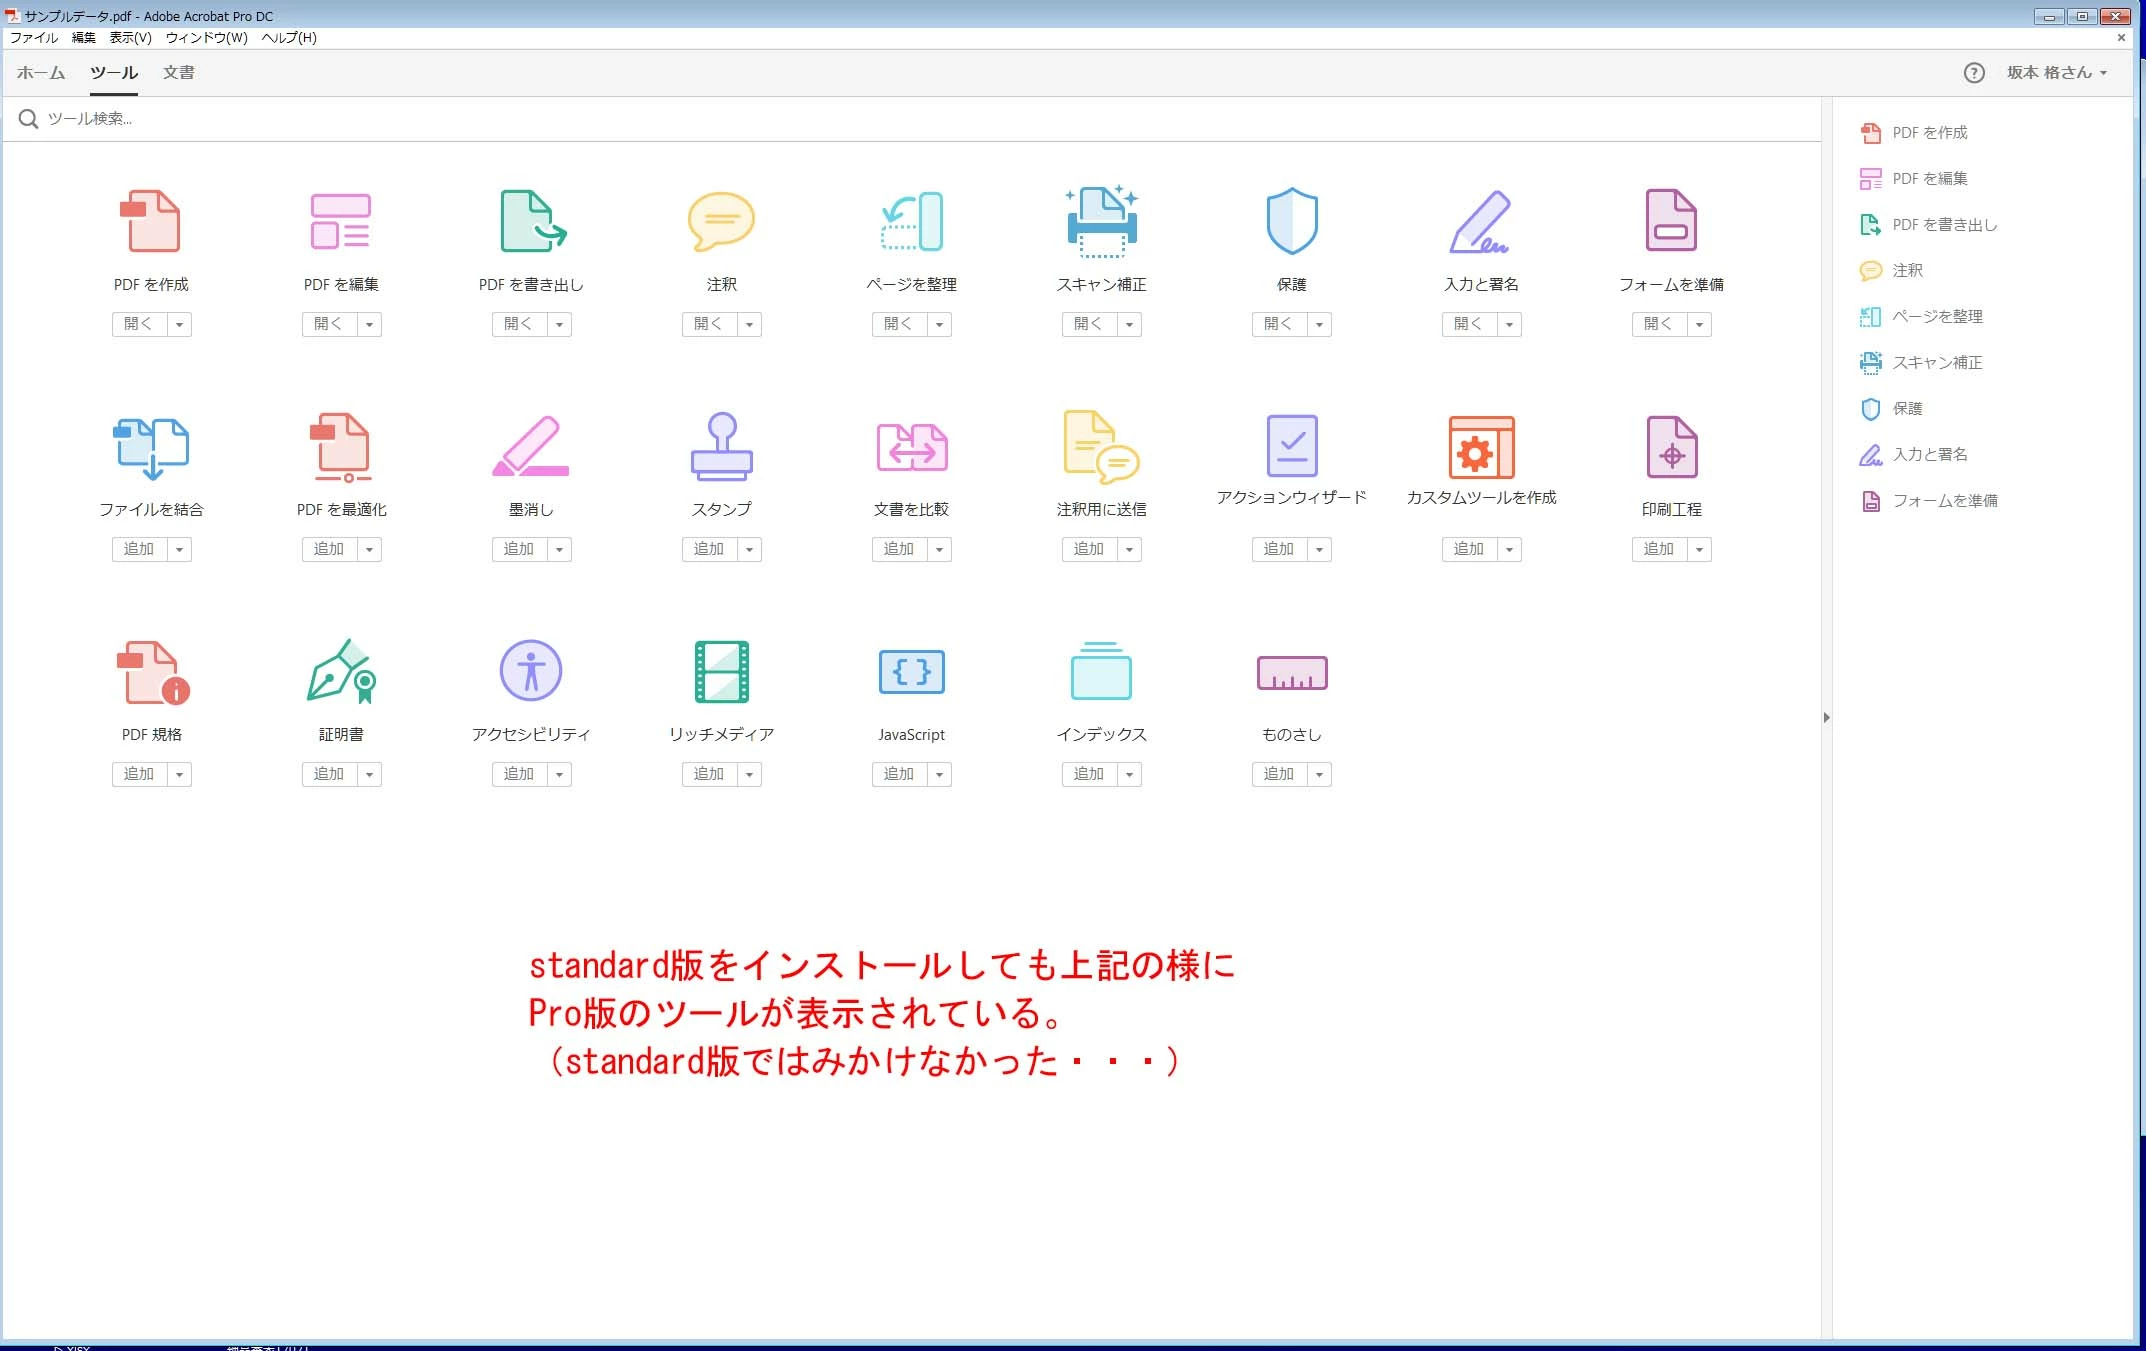Click the 墨消し redaction tool icon
Screen dimensions: 2146x1351
[531, 446]
